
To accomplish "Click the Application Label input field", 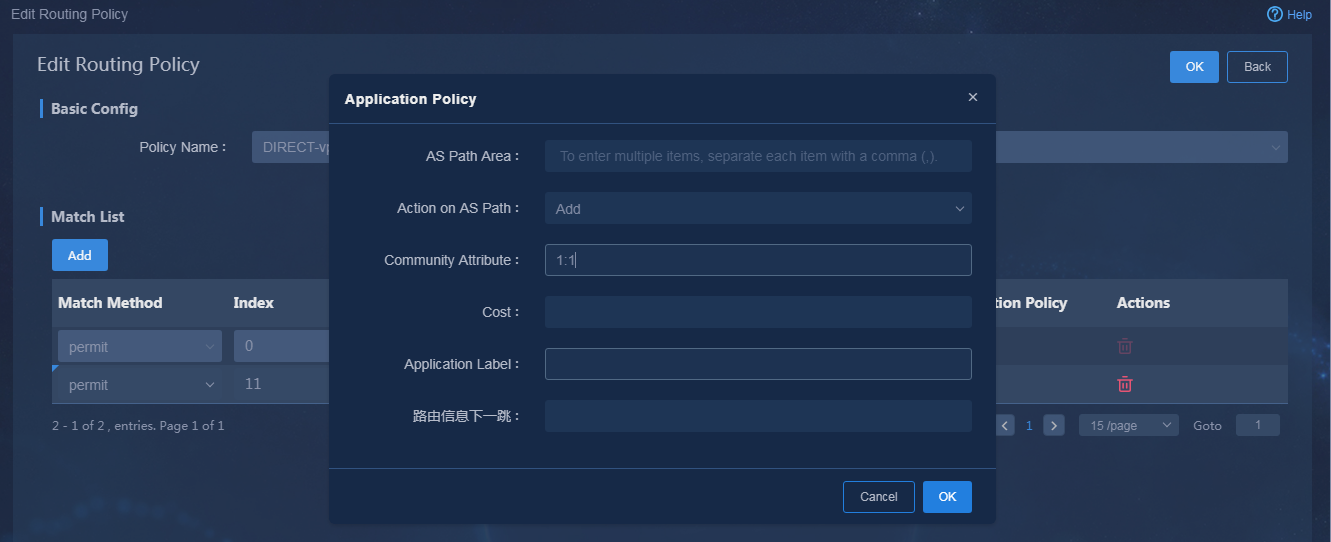I will point(758,364).
